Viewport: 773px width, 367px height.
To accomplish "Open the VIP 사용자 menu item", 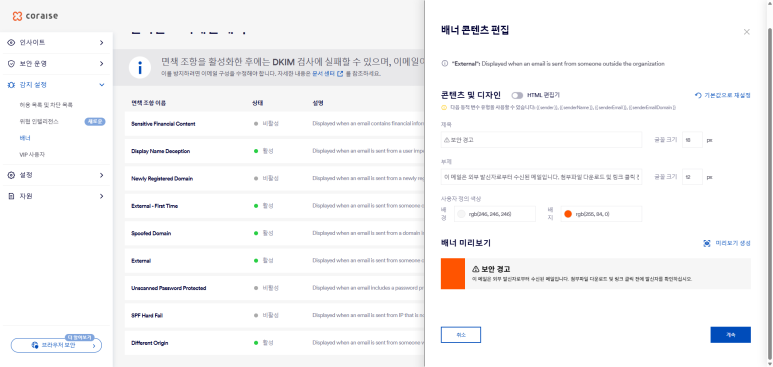I will tap(32, 154).
